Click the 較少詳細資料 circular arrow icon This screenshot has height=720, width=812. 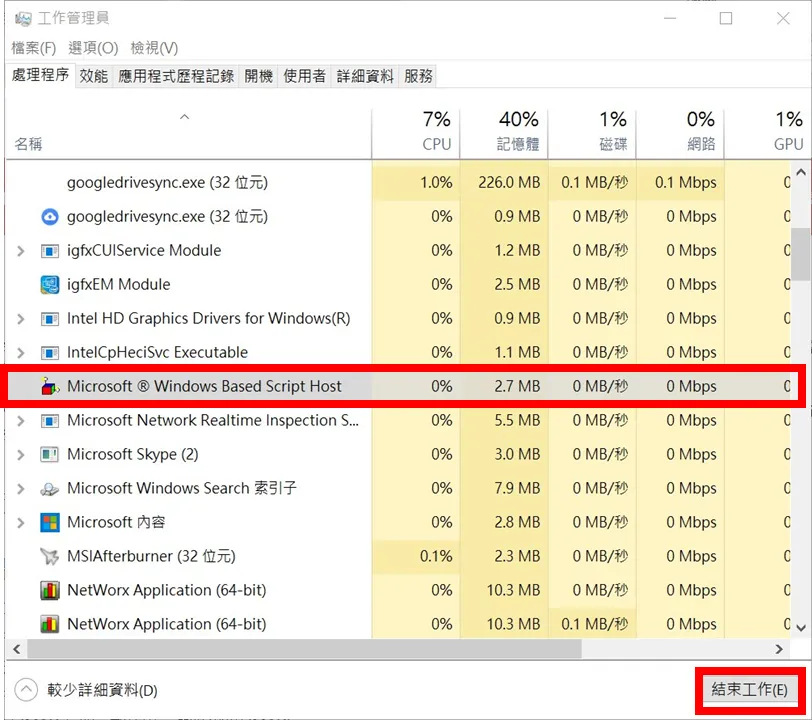tap(26, 689)
